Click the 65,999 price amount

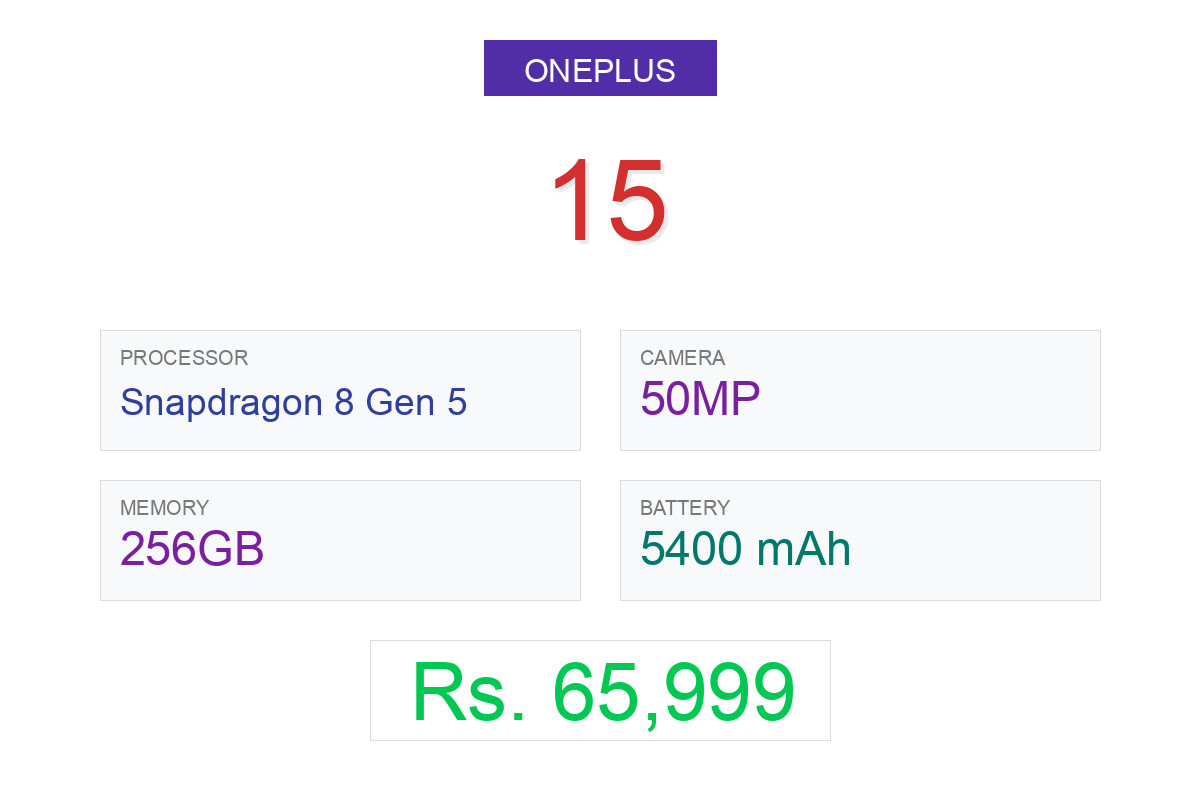[674, 692]
